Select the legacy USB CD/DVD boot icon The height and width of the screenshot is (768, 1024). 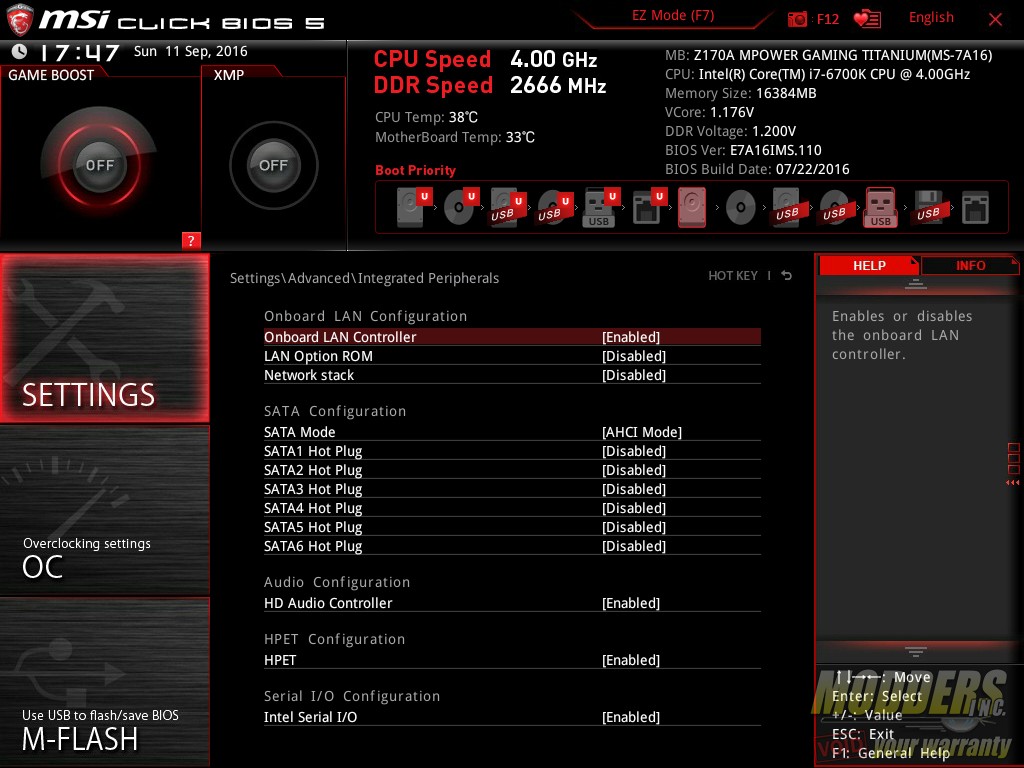pos(834,208)
